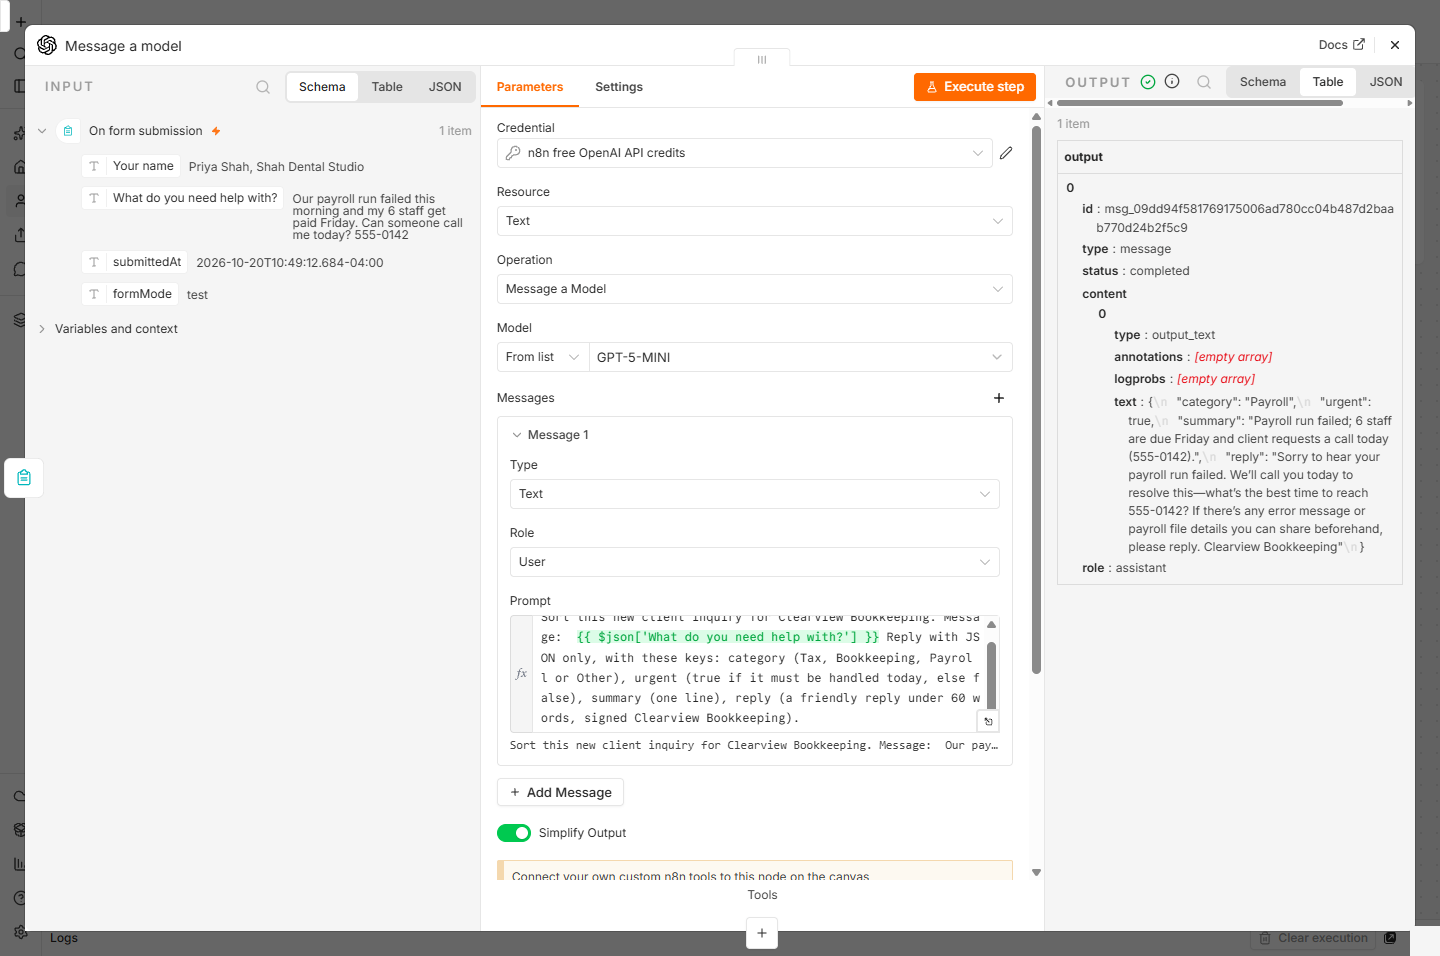Screen dimensions: 1440x956
Task: Click the Execute step button
Action: 975,87
